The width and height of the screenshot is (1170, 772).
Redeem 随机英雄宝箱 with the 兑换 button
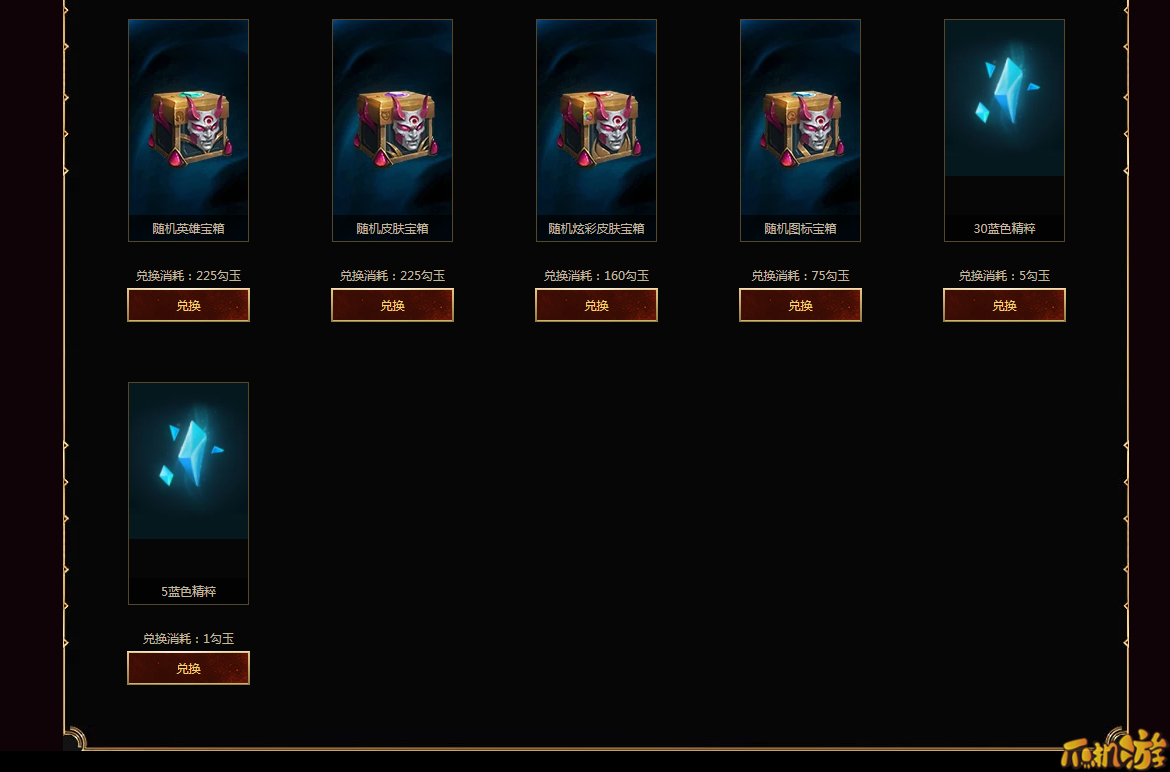[188, 305]
